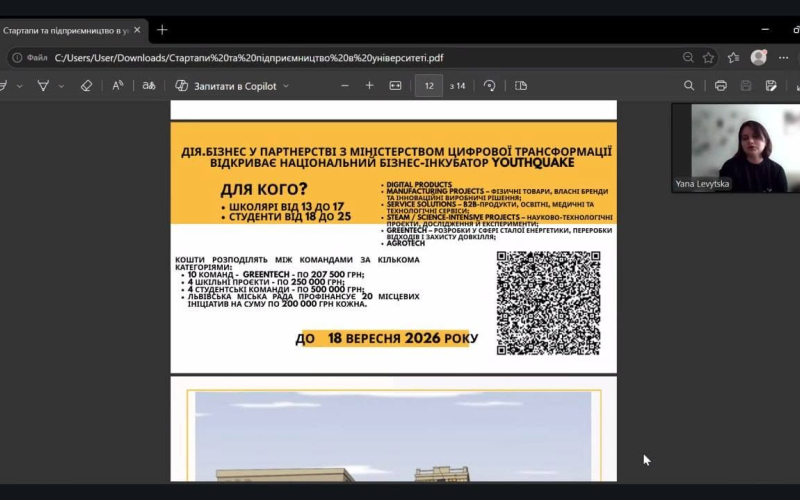
Task: Focus the page number field showing 12
Action: pyautogui.click(x=429, y=86)
